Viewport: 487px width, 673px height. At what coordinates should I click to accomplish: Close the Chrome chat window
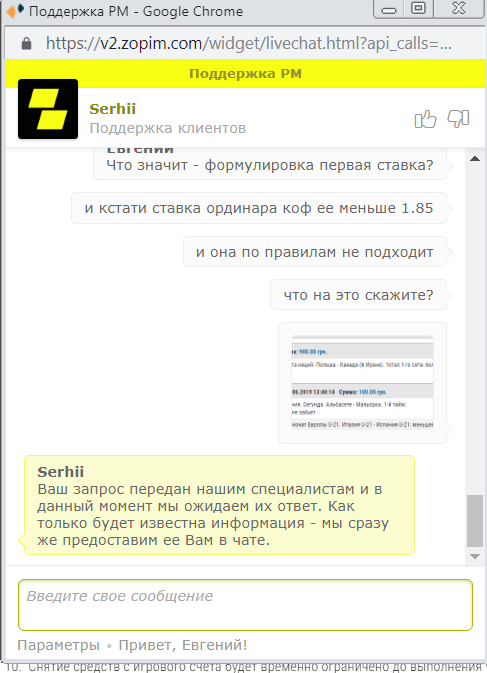pyautogui.click(x=459, y=9)
